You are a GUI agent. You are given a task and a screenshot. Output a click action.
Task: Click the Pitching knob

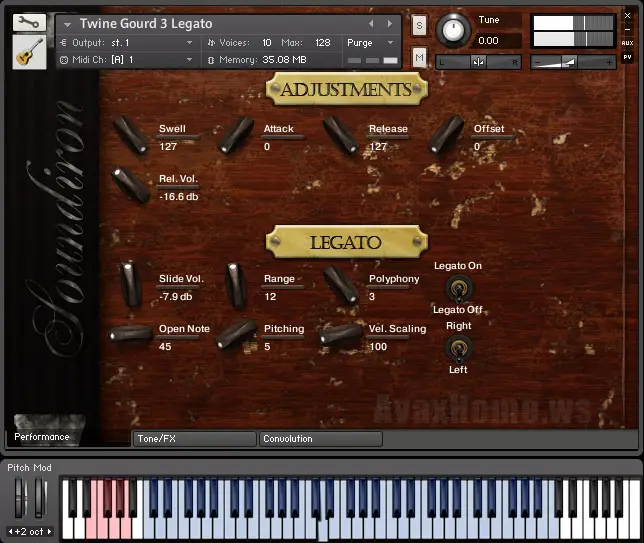point(236,334)
